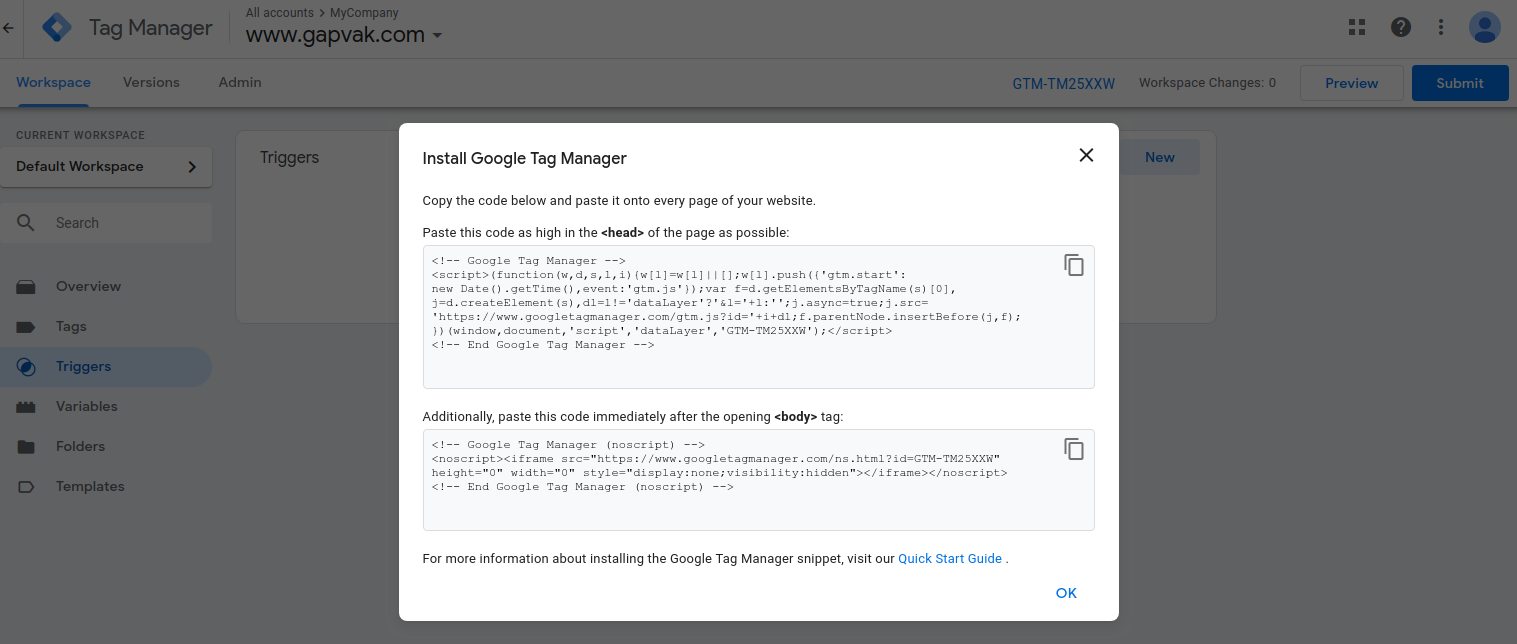Click into the head code text box
1517x644 pixels.
pyautogui.click(x=740, y=366)
